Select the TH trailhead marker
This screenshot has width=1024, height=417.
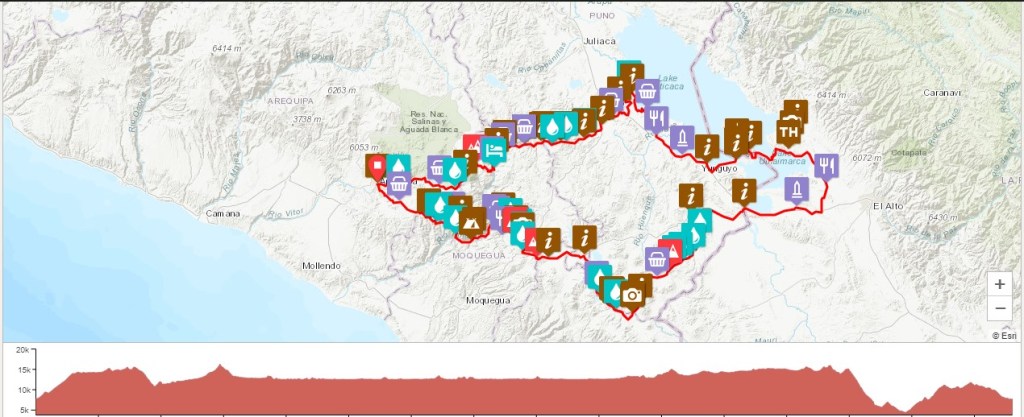point(789,132)
